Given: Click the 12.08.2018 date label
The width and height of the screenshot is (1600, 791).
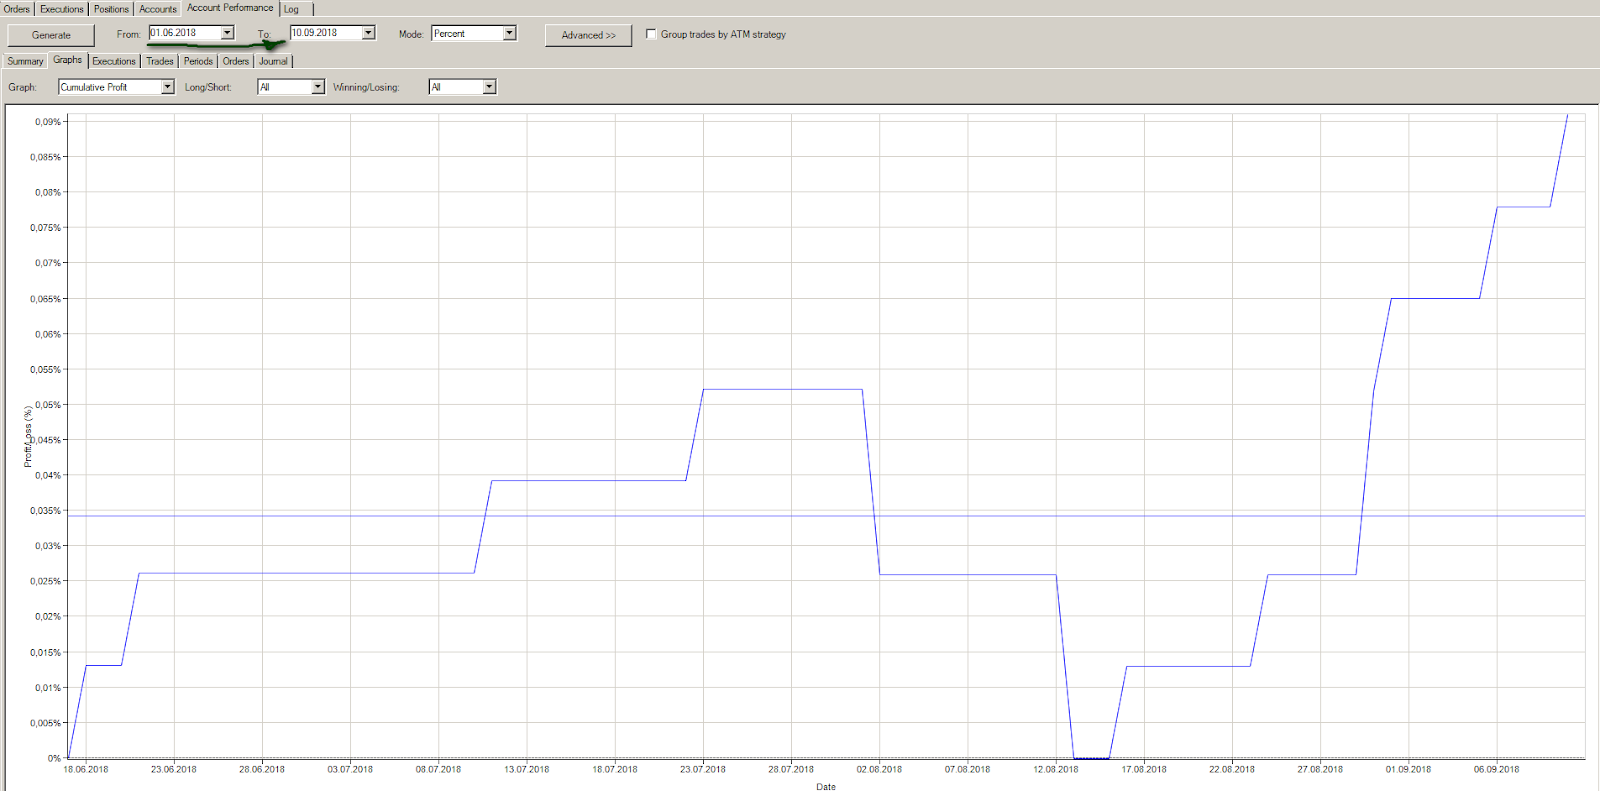Looking at the screenshot, I should point(1056,769).
